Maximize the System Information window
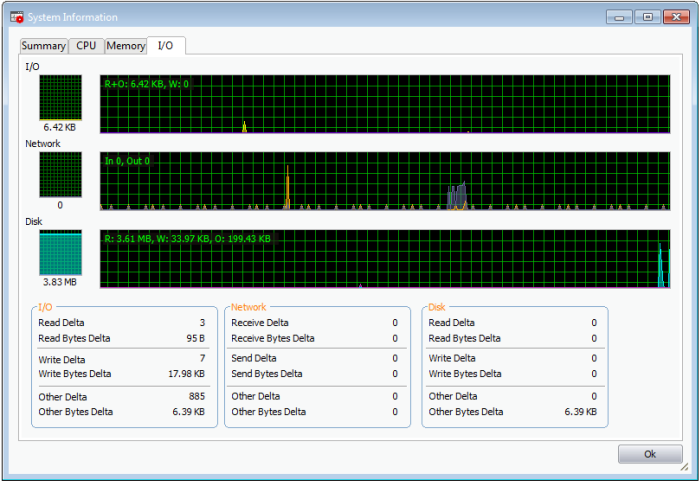The width and height of the screenshot is (700, 484). [647, 17]
